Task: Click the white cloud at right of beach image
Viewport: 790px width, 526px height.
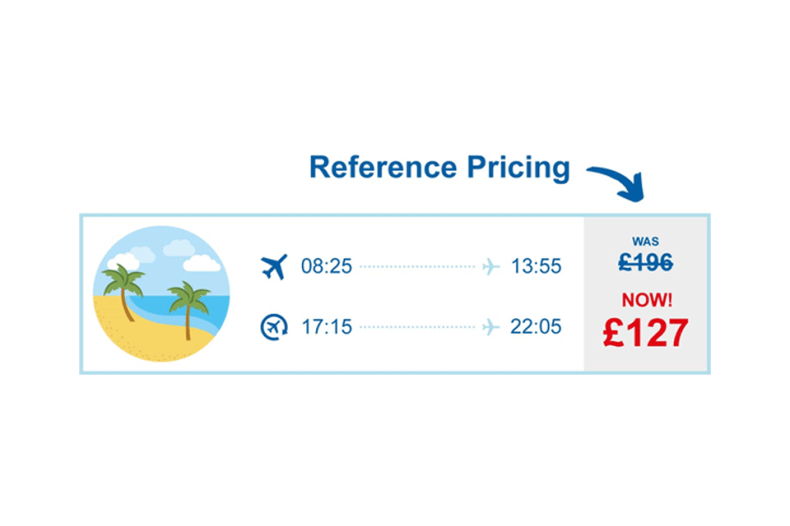Action: coord(202,262)
